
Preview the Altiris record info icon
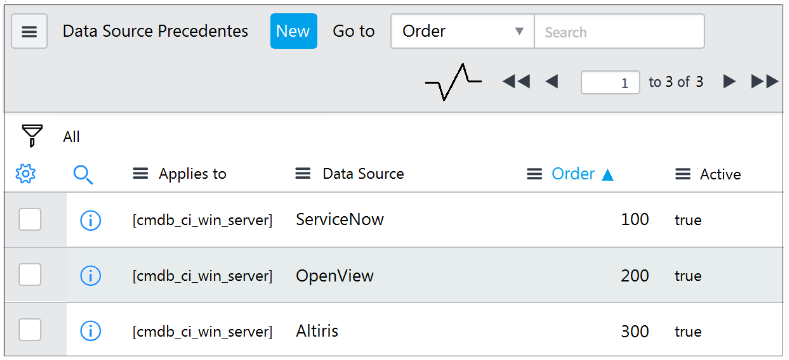tap(91, 331)
